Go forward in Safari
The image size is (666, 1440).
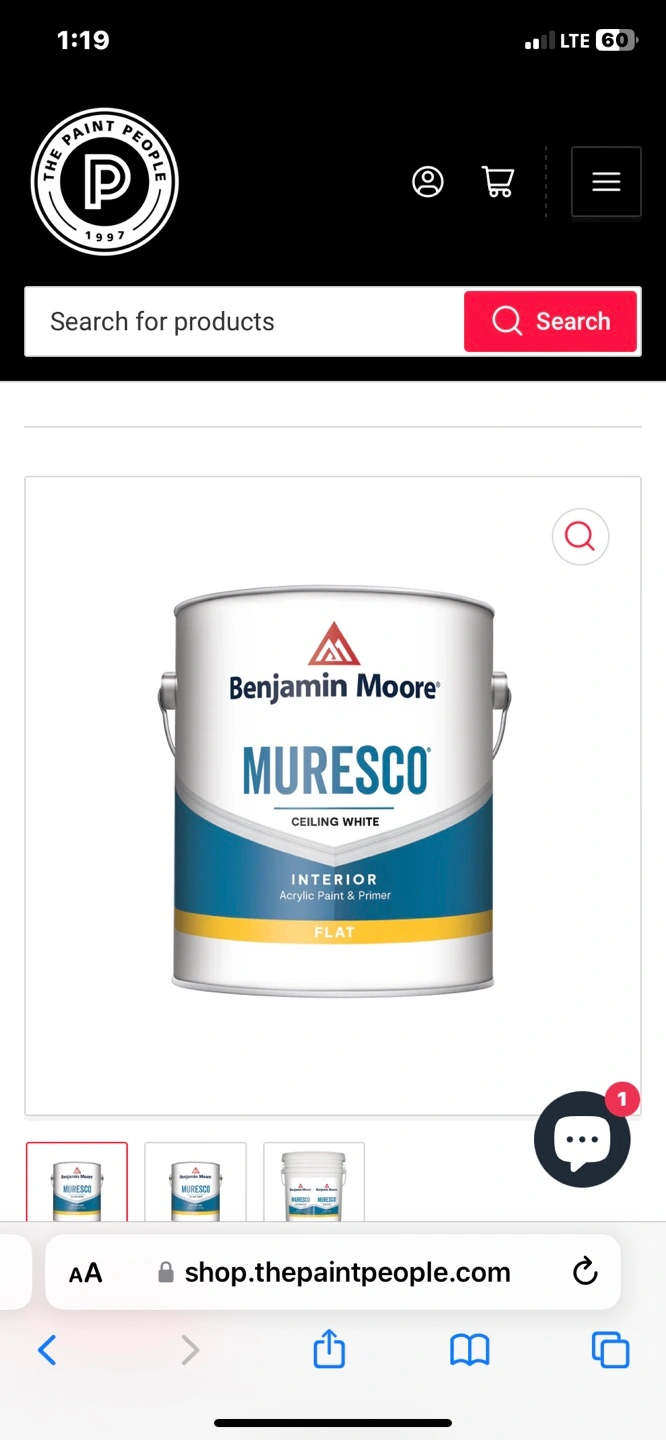190,1351
